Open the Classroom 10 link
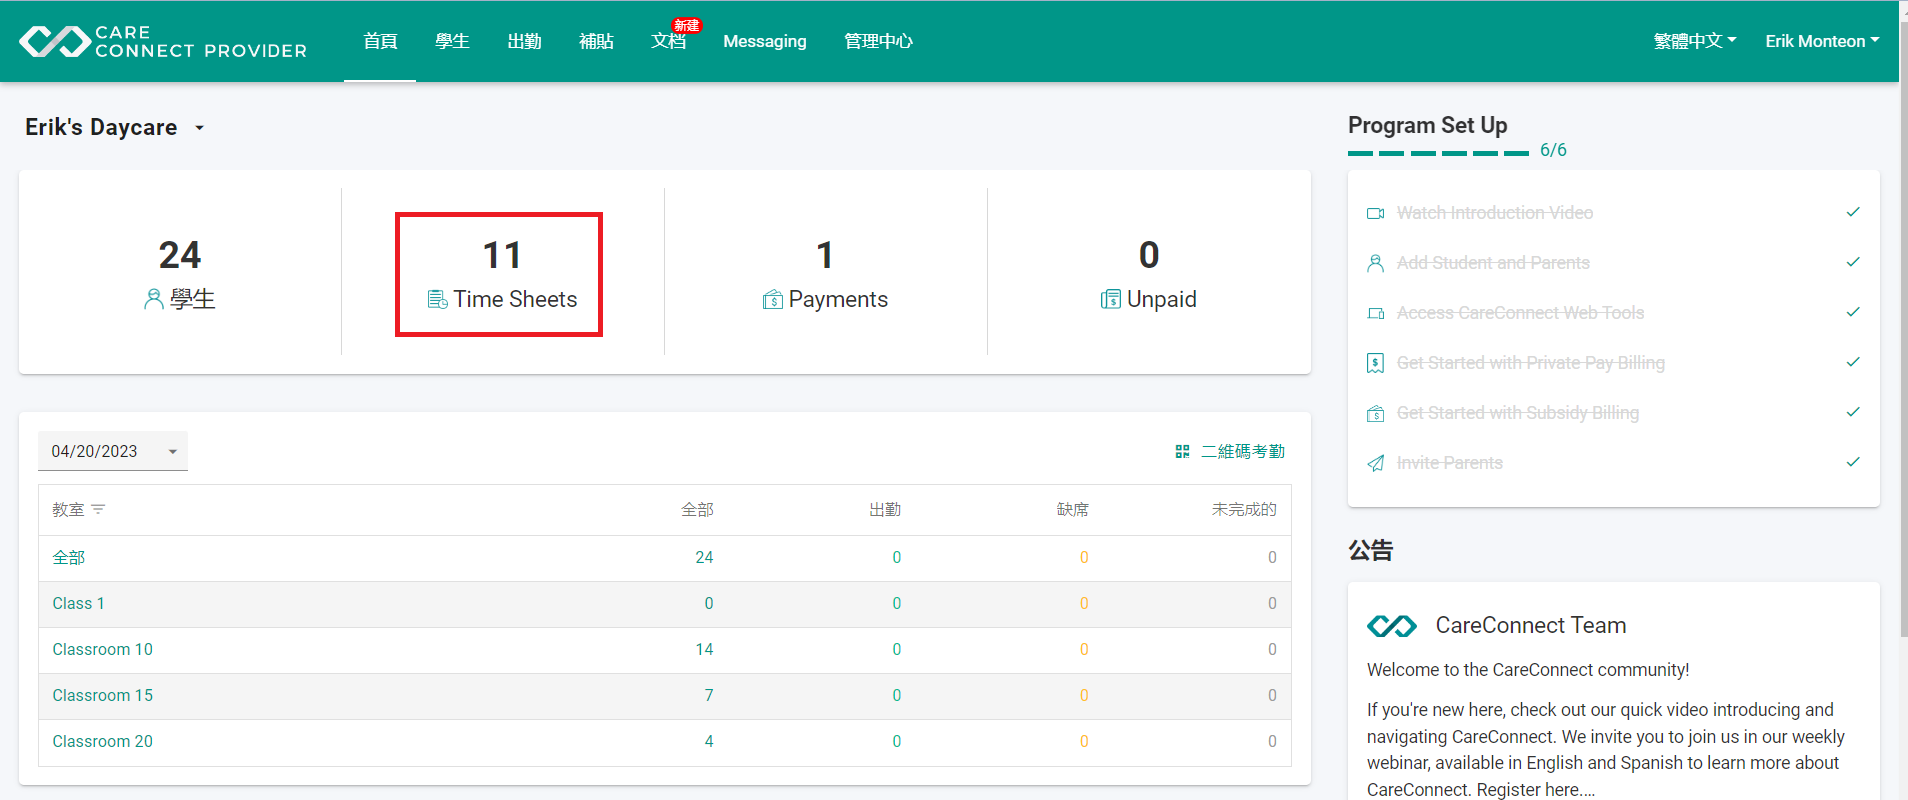 click(102, 650)
